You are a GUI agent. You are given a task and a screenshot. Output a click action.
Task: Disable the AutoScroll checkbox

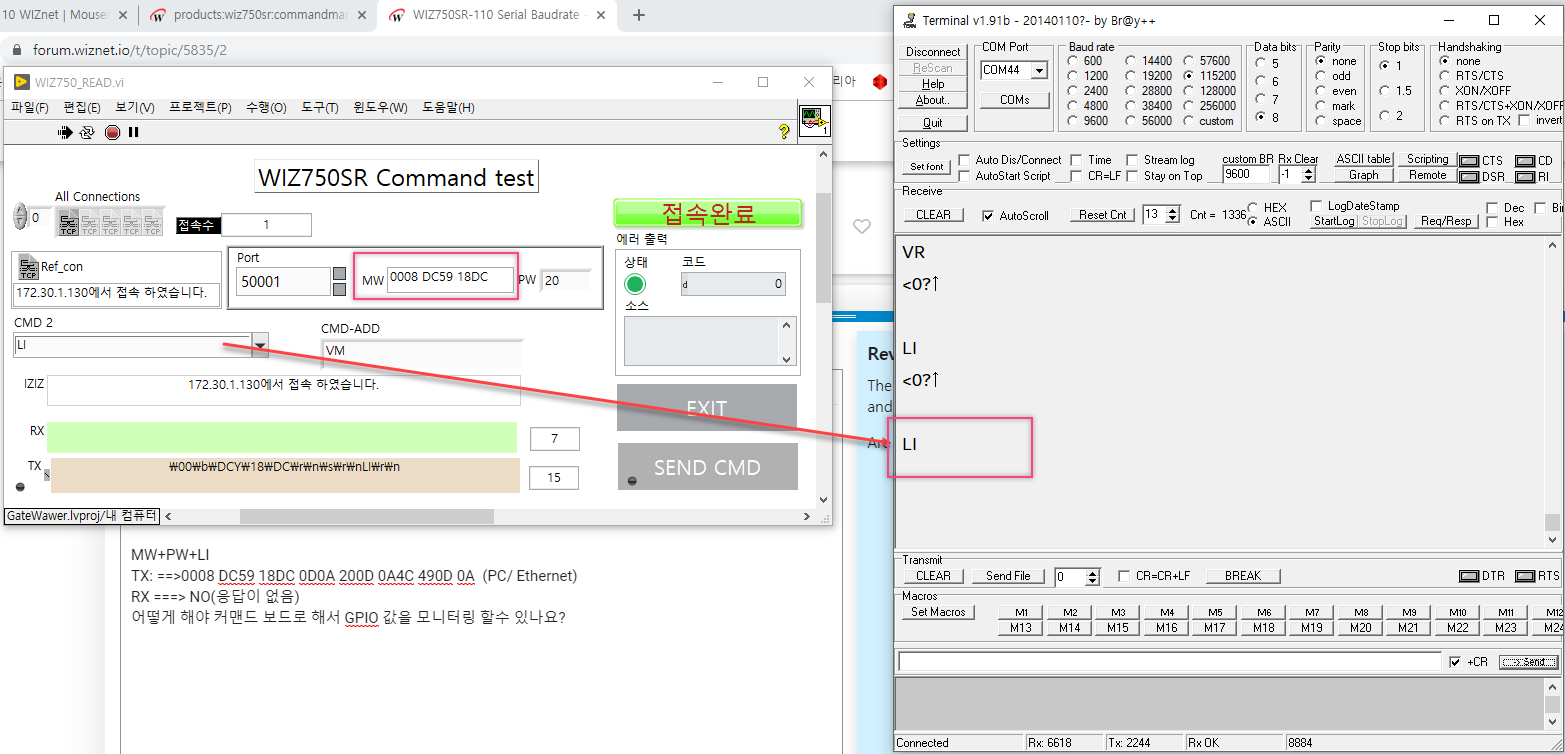pyautogui.click(x=988, y=215)
